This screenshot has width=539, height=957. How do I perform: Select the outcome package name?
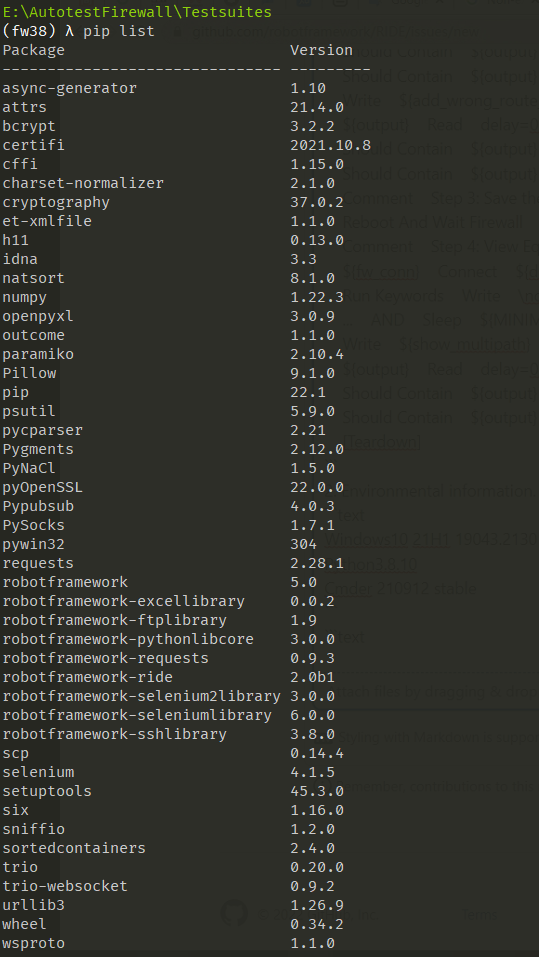[34, 335]
